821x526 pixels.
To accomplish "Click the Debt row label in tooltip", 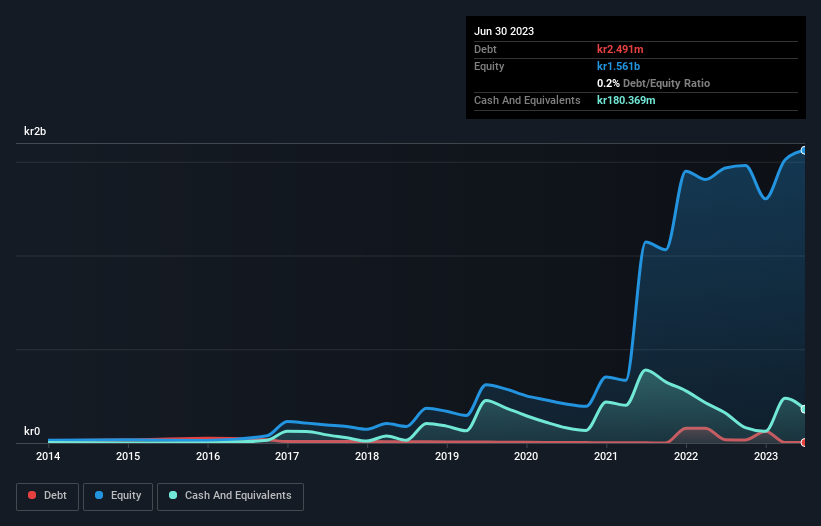I will (x=485, y=49).
